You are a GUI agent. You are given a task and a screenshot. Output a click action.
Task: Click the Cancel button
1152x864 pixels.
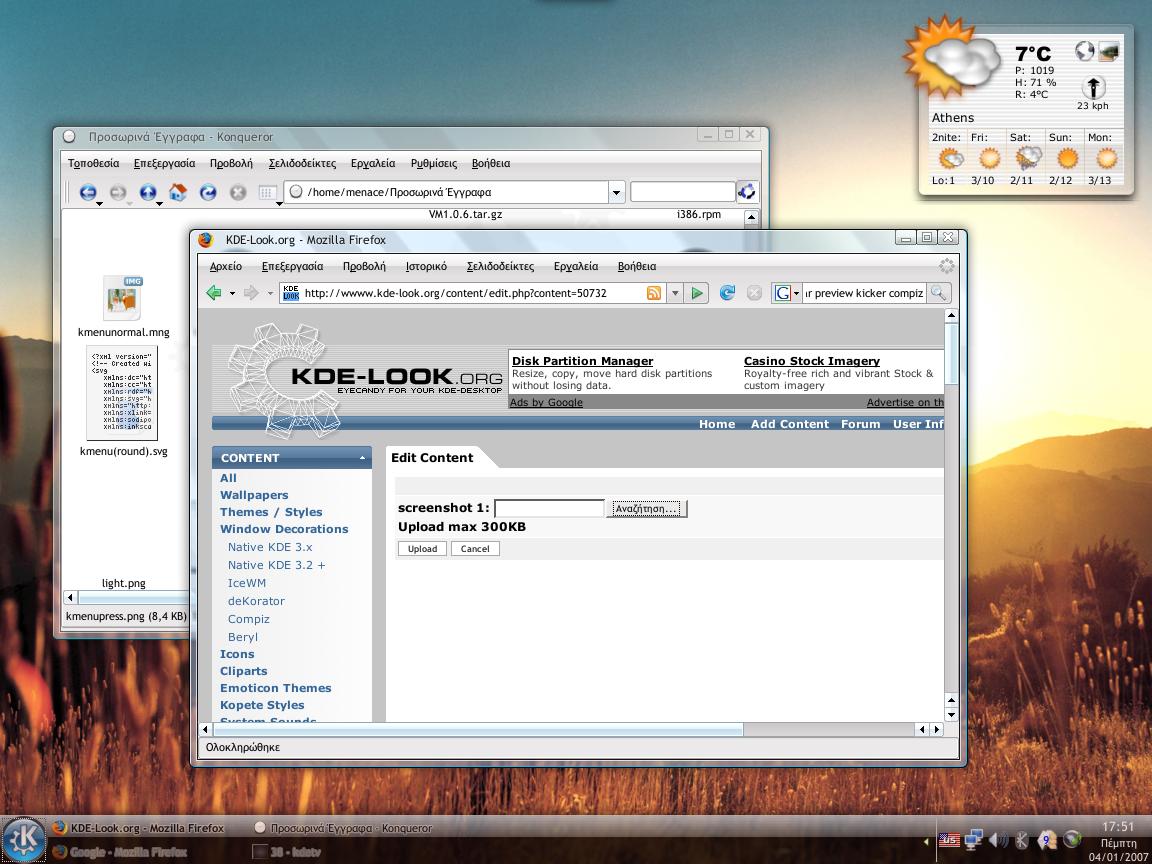tap(475, 549)
